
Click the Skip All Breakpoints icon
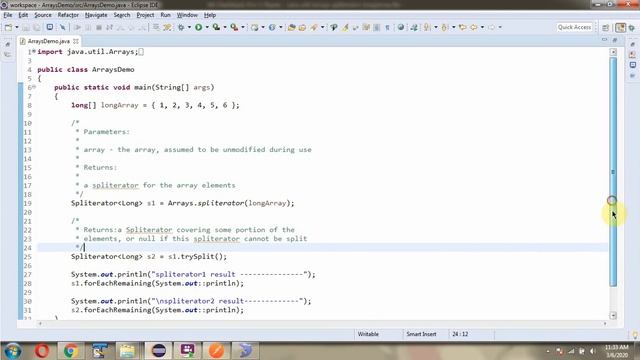(x=62, y=27)
